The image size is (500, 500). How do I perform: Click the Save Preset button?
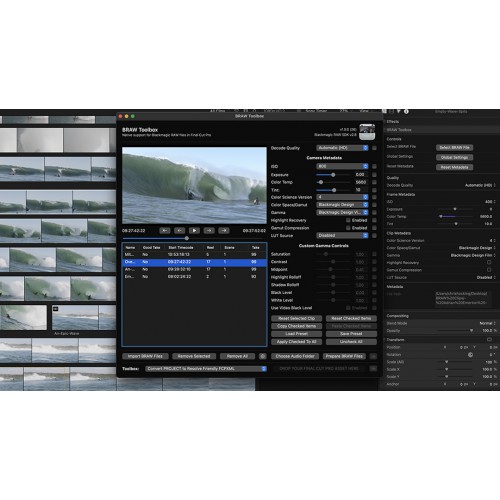(x=351, y=334)
